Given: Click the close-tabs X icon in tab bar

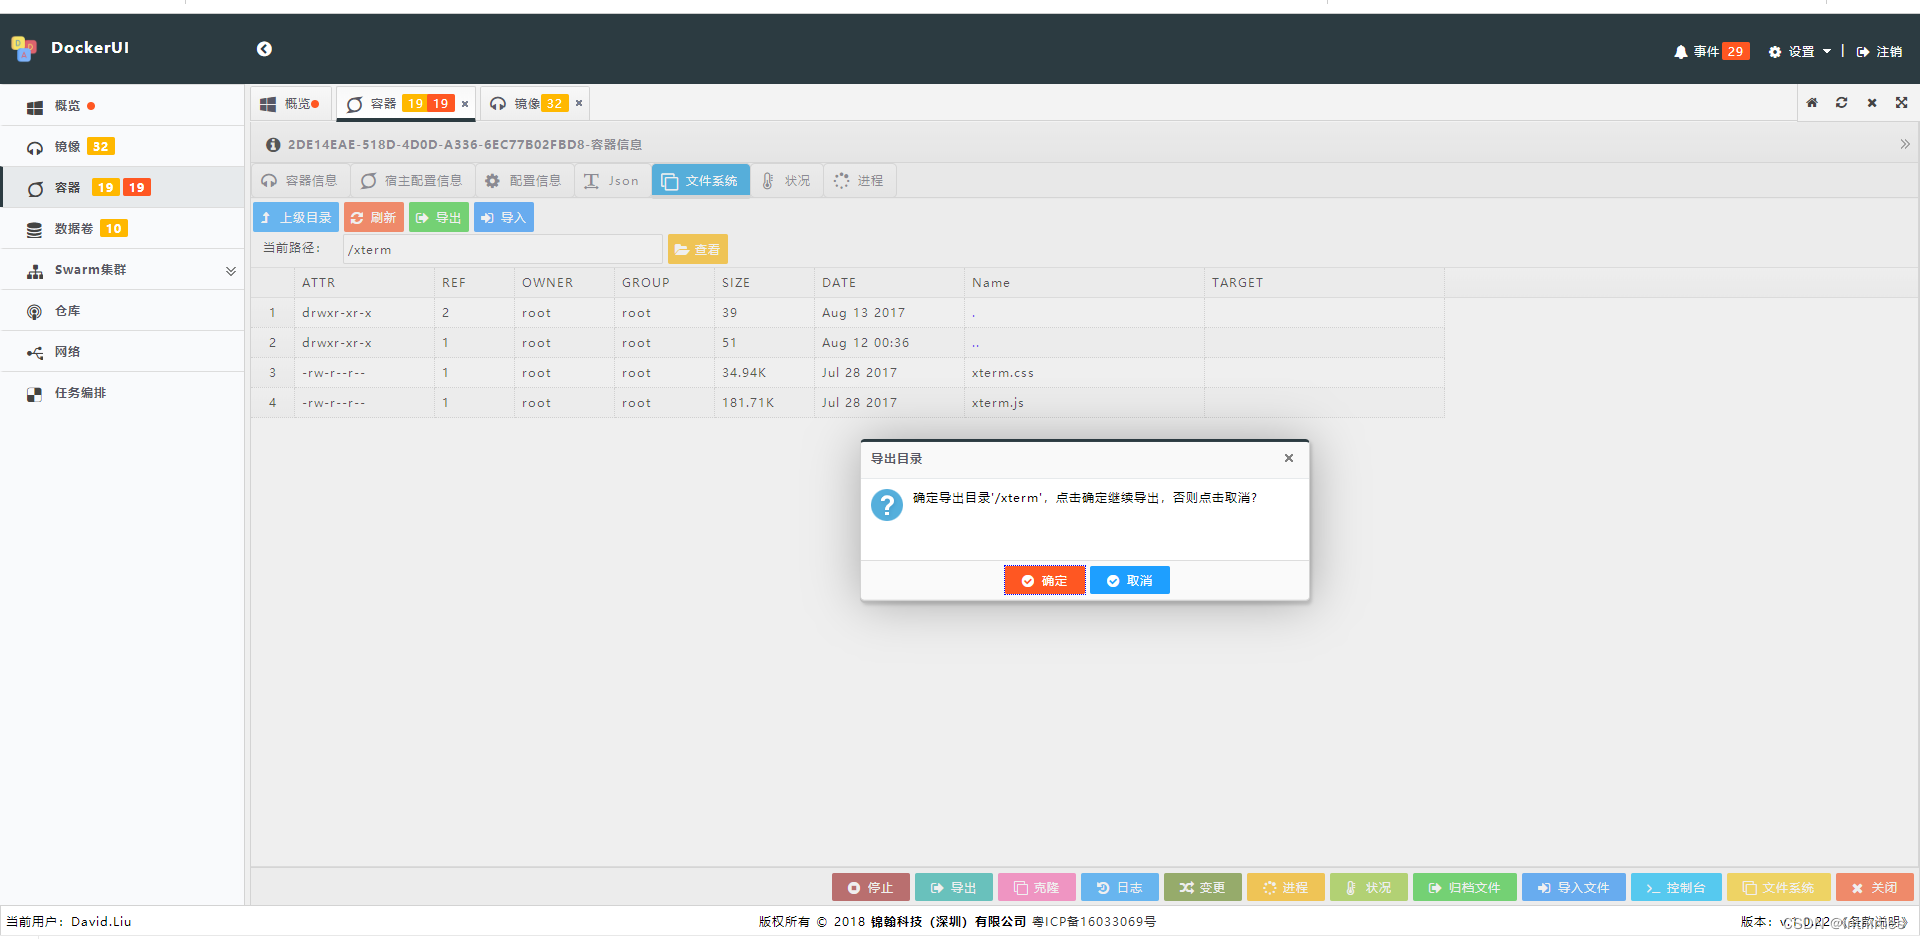Looking at the screenshot, I should [1872, 102].
